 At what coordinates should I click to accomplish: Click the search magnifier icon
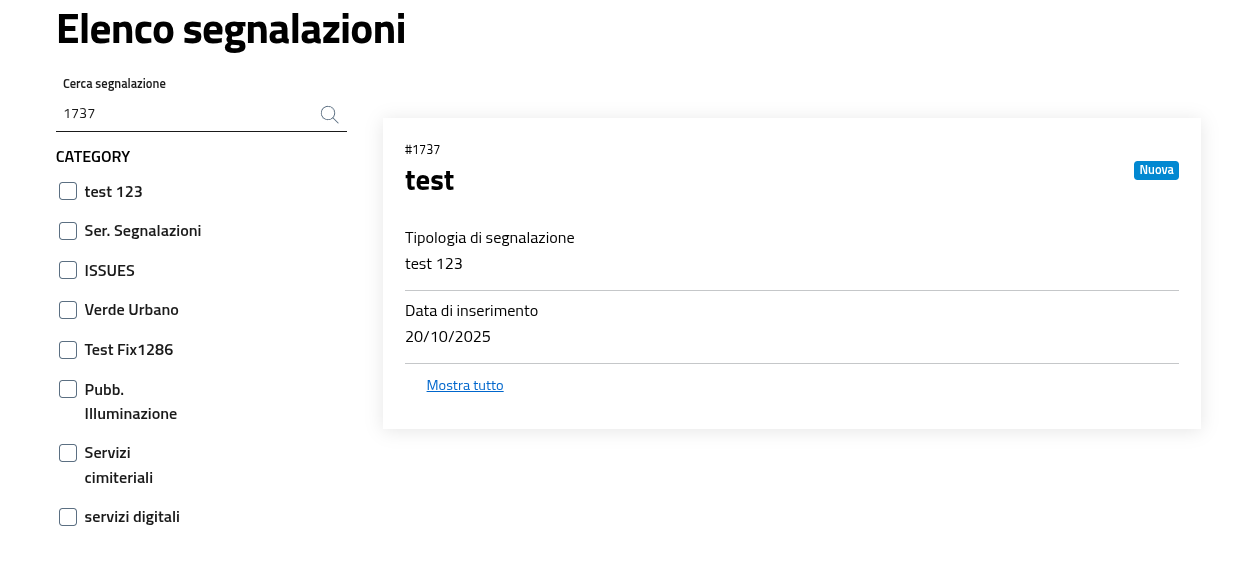coord(329,114)
